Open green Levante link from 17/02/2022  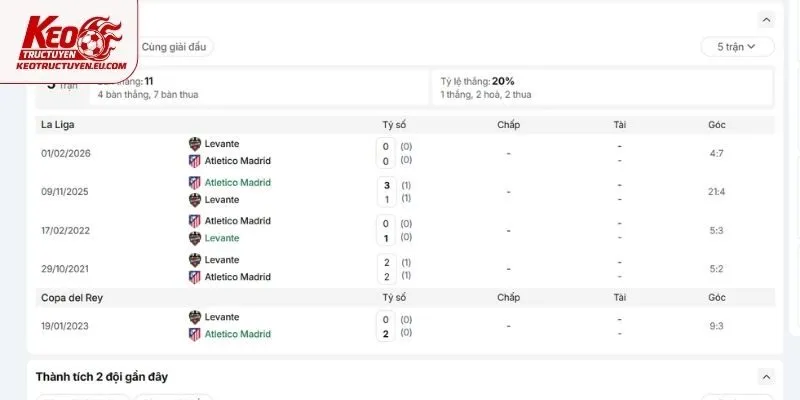222,238
